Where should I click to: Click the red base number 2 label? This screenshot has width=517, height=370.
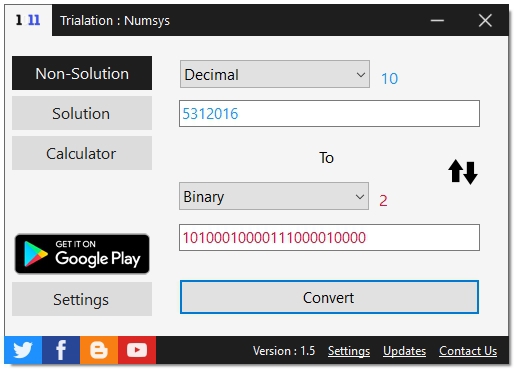(383, 201)
